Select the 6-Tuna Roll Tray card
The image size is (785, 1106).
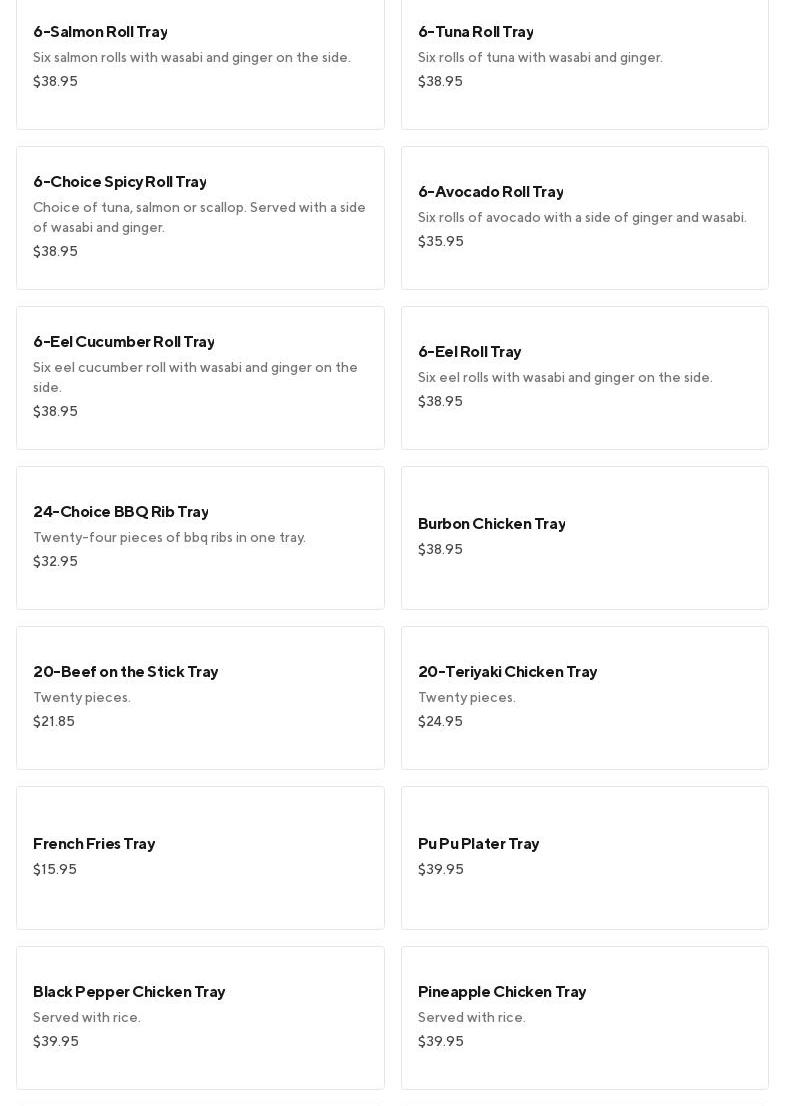click(476, 32)
